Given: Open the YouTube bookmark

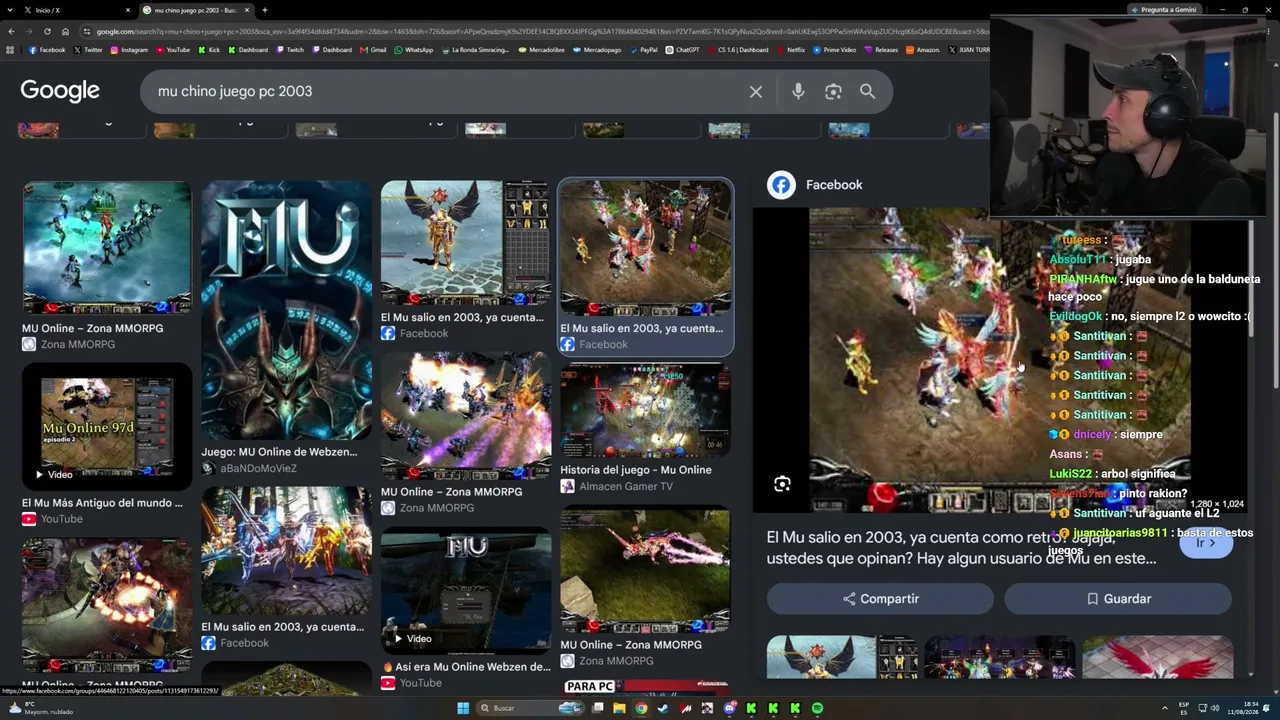Looking at the screenshot, I should tap(173, 50).
